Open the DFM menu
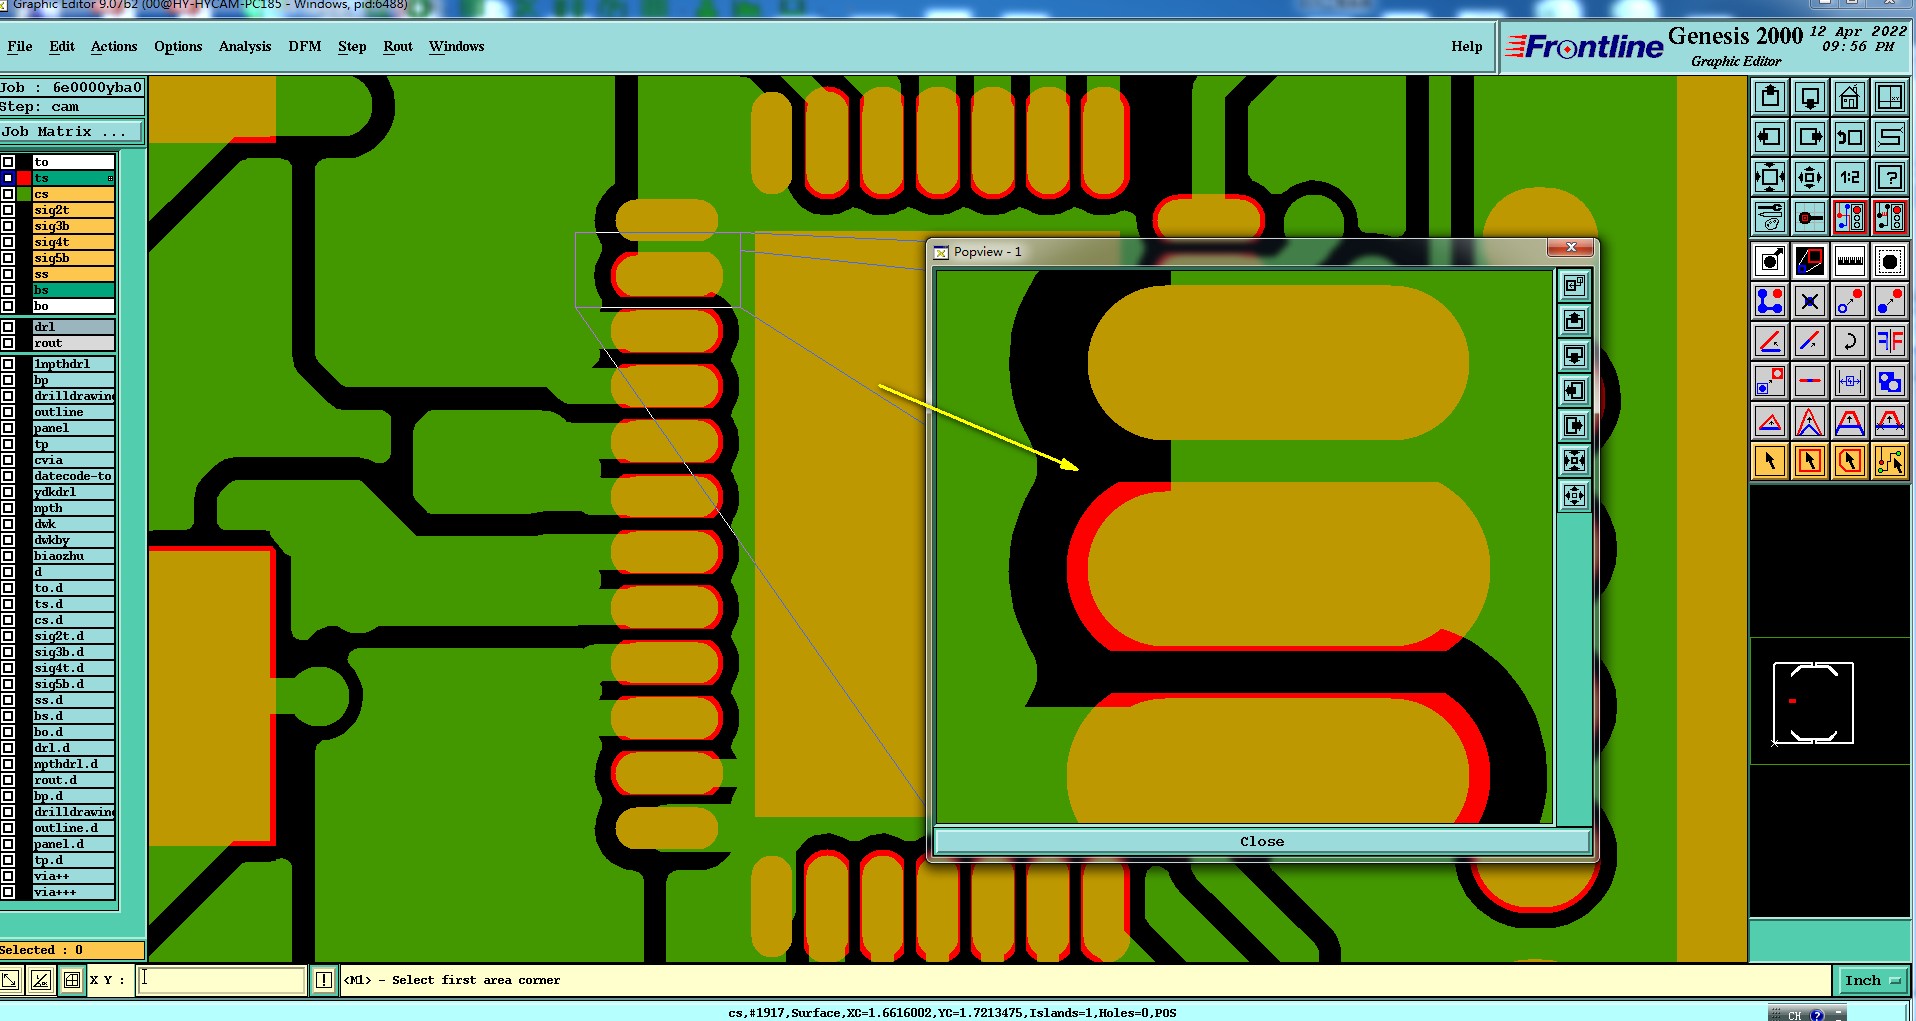1916x1021 pixels. pos(305,46)
